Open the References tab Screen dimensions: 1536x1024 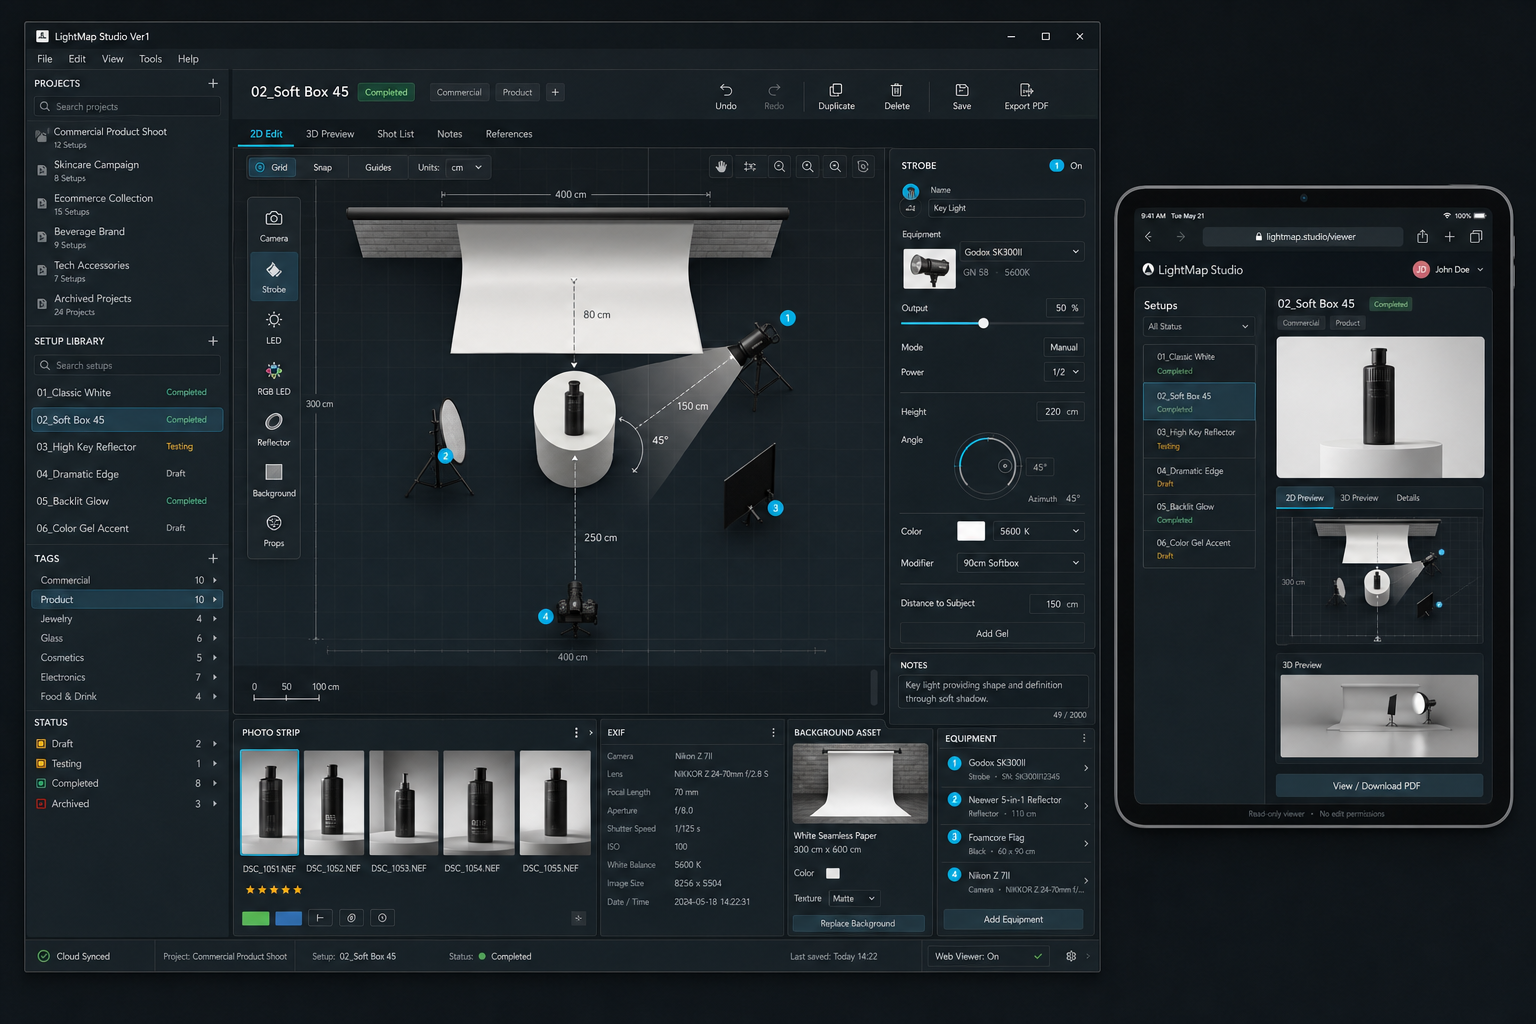click(x=509, y=134)
